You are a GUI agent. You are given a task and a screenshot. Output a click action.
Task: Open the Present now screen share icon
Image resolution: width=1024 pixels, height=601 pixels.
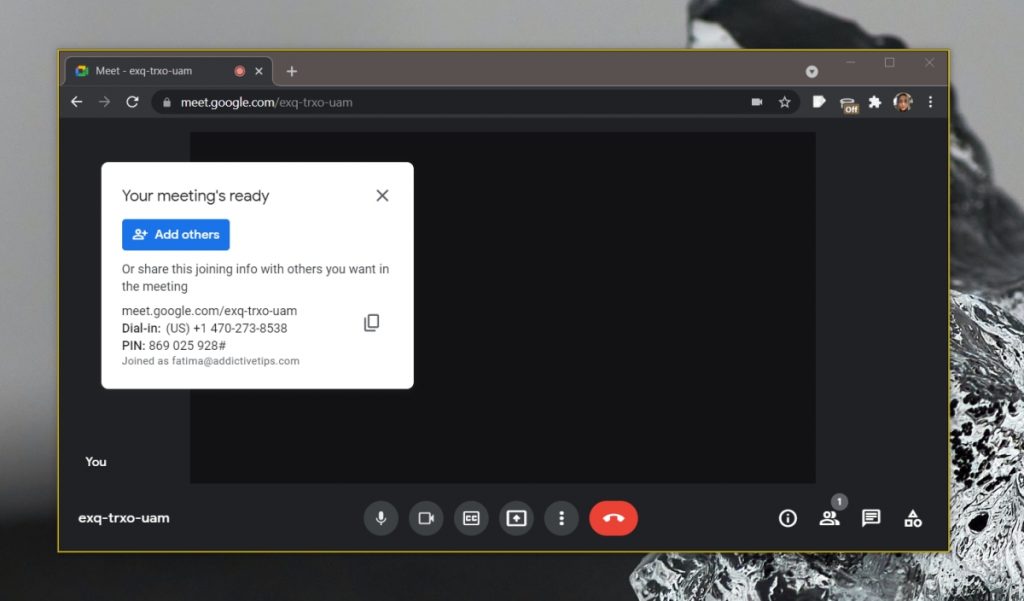516,518
